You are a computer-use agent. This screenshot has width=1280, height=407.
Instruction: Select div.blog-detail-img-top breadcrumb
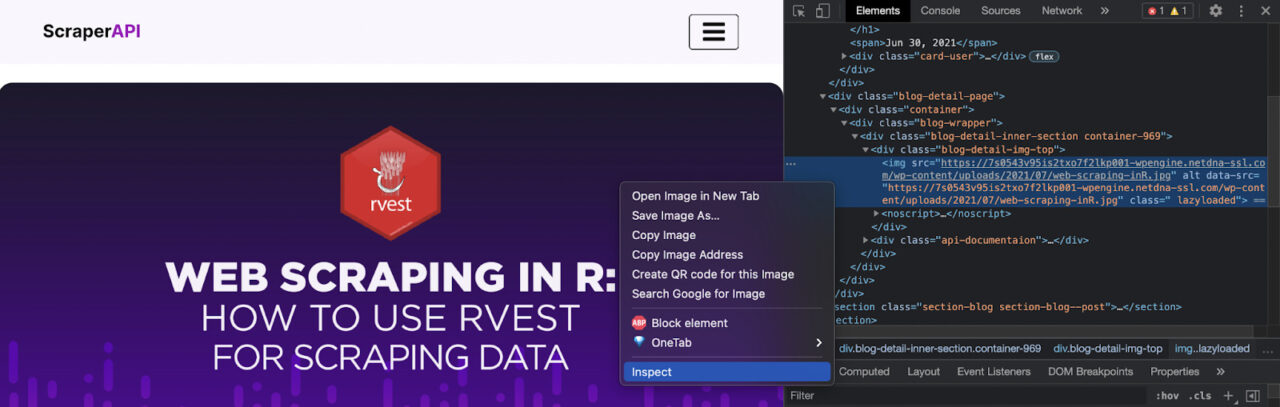click(x=1108, y=349)
